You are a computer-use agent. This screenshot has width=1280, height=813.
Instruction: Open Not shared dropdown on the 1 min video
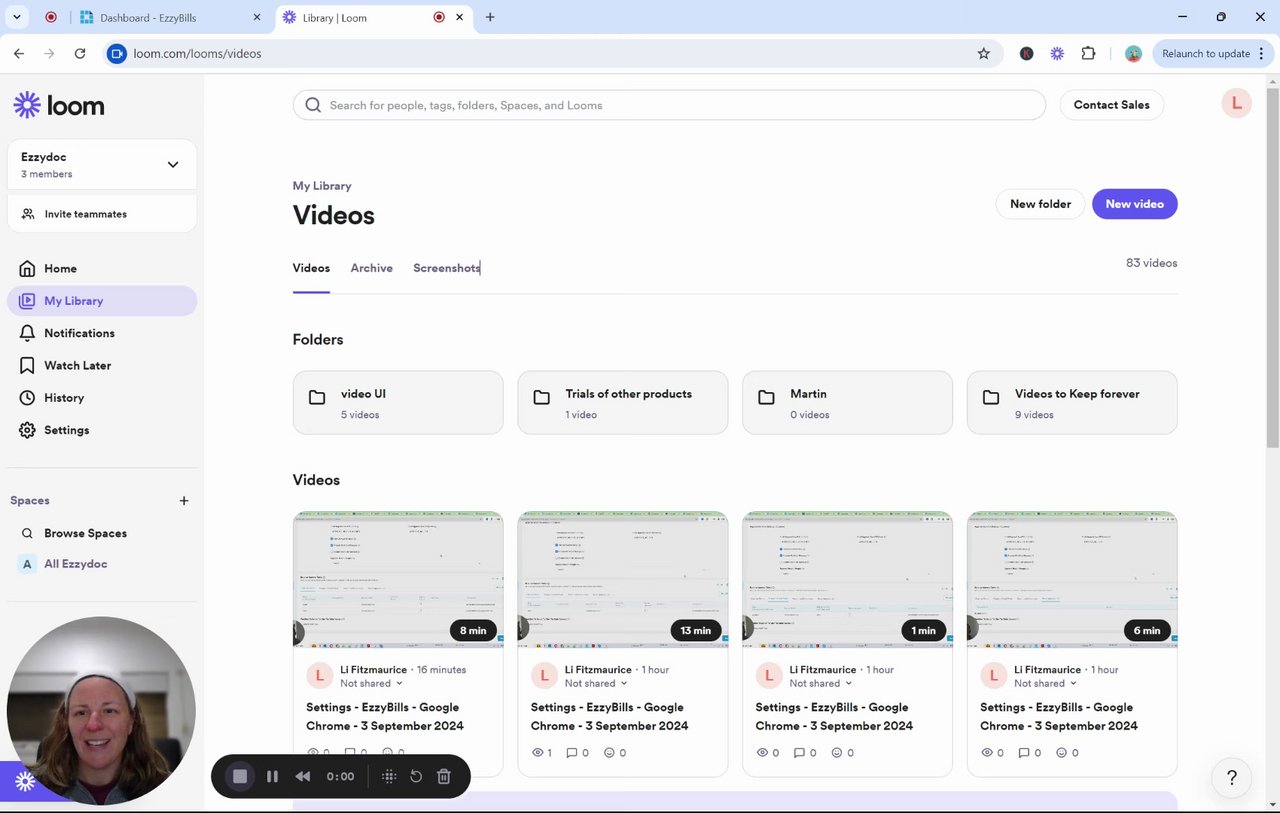pos(821,684)
